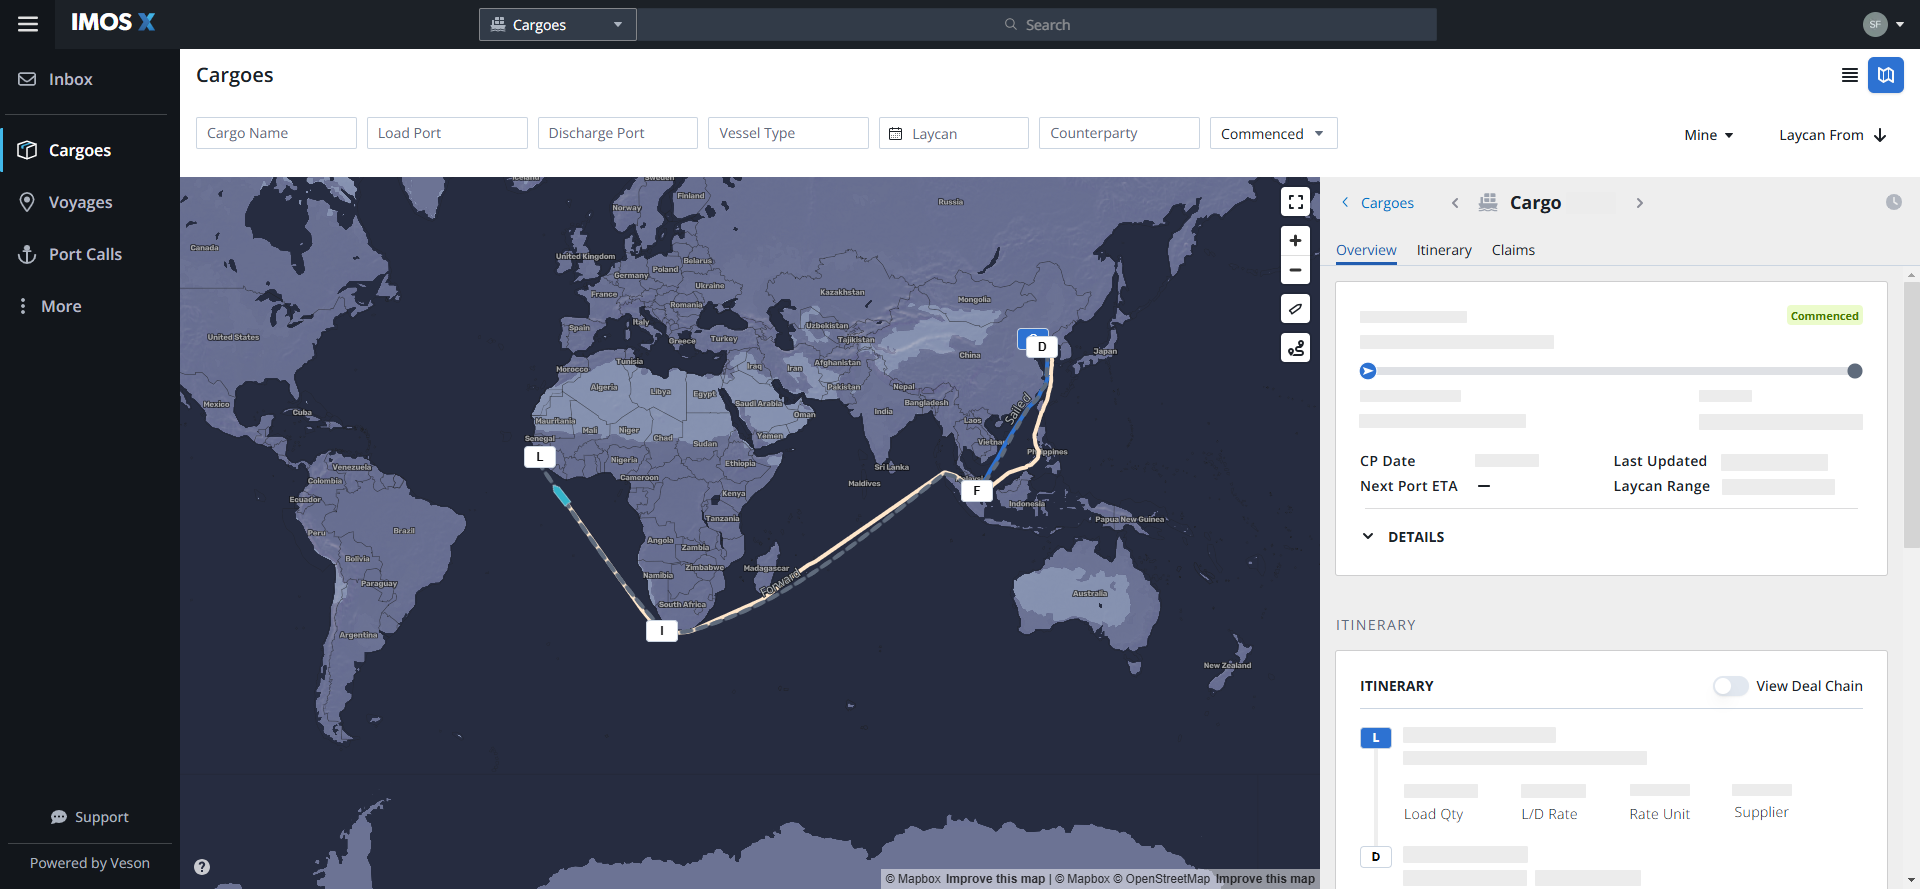Image resolution: width=1920 pixels, height=889 pixels.
Task: Zoom out on the map
Action: 1295,270
